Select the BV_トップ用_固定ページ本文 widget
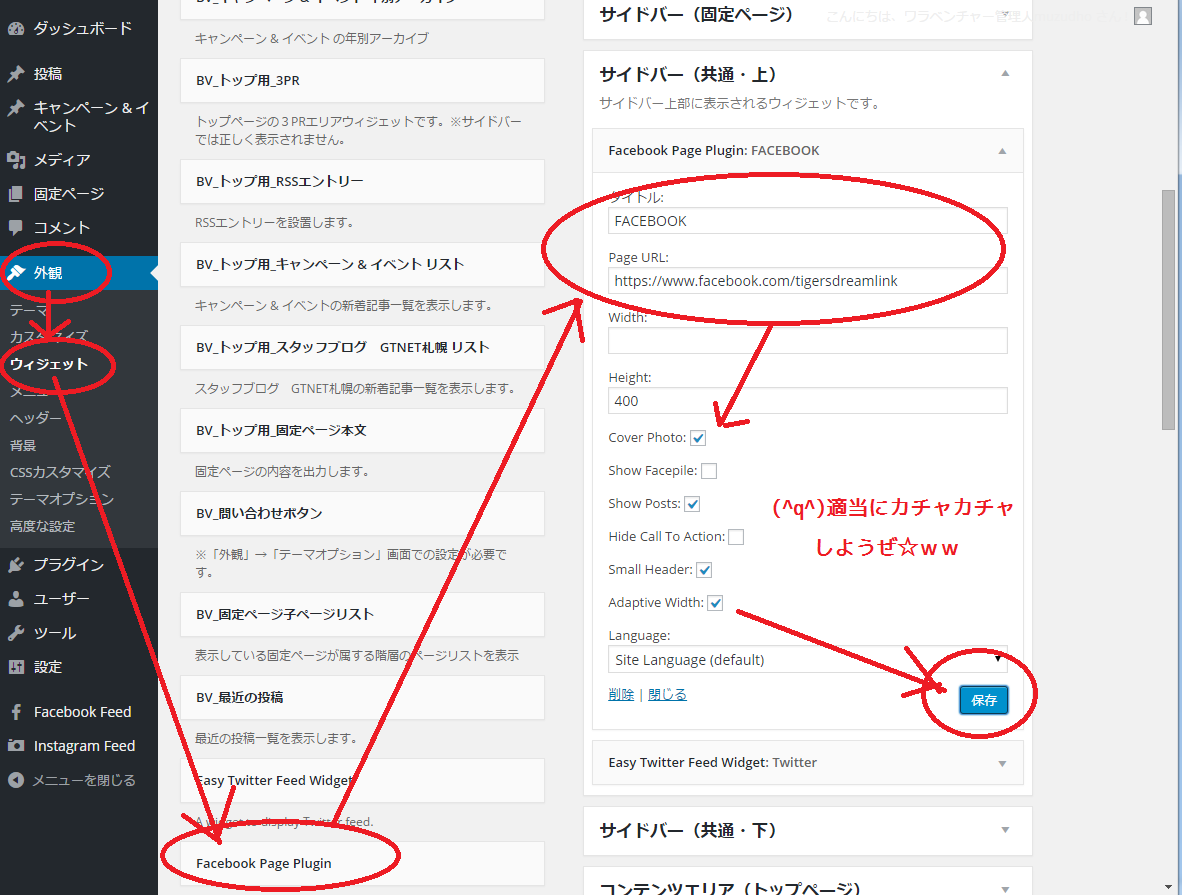This screenshot has height=895, width=1182. pyautogui.click(x=363, y=431)
